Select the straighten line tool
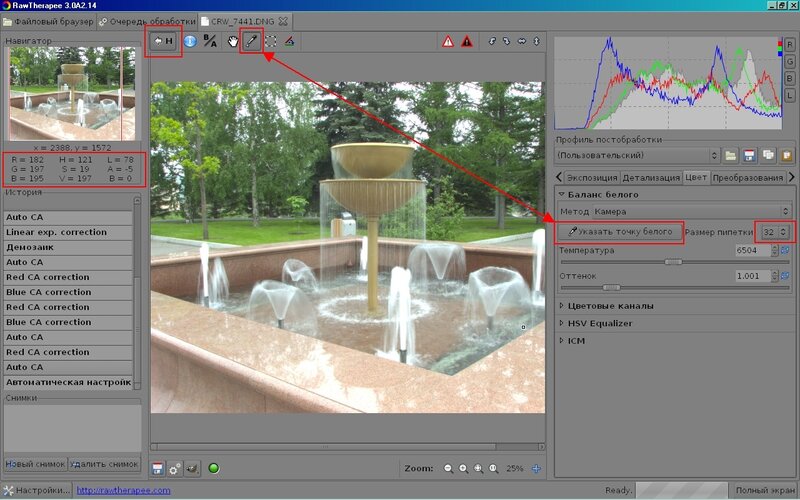800x500 pixels. (289, 41)
